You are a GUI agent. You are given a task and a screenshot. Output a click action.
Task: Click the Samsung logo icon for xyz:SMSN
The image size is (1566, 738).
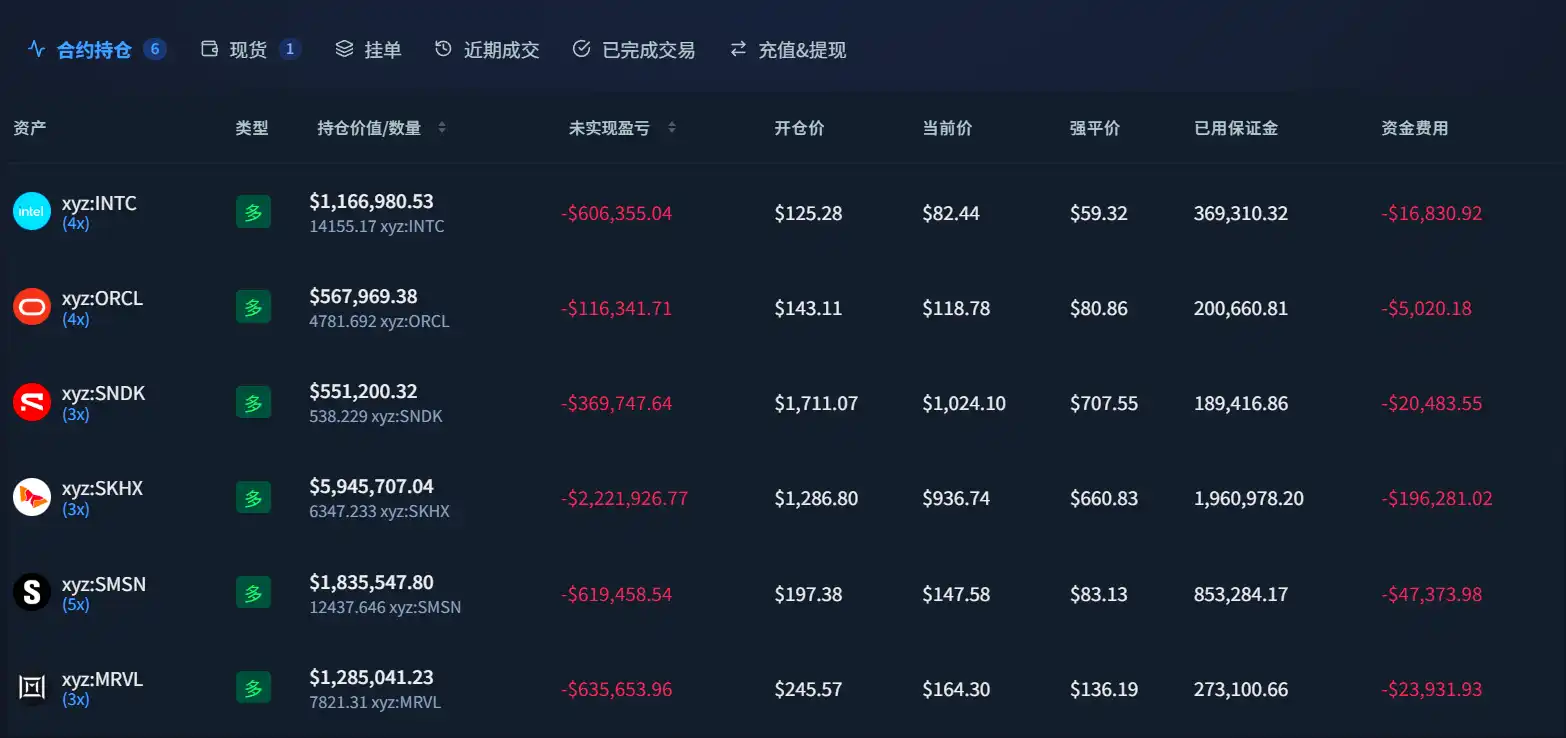click(x=32, y=592)
